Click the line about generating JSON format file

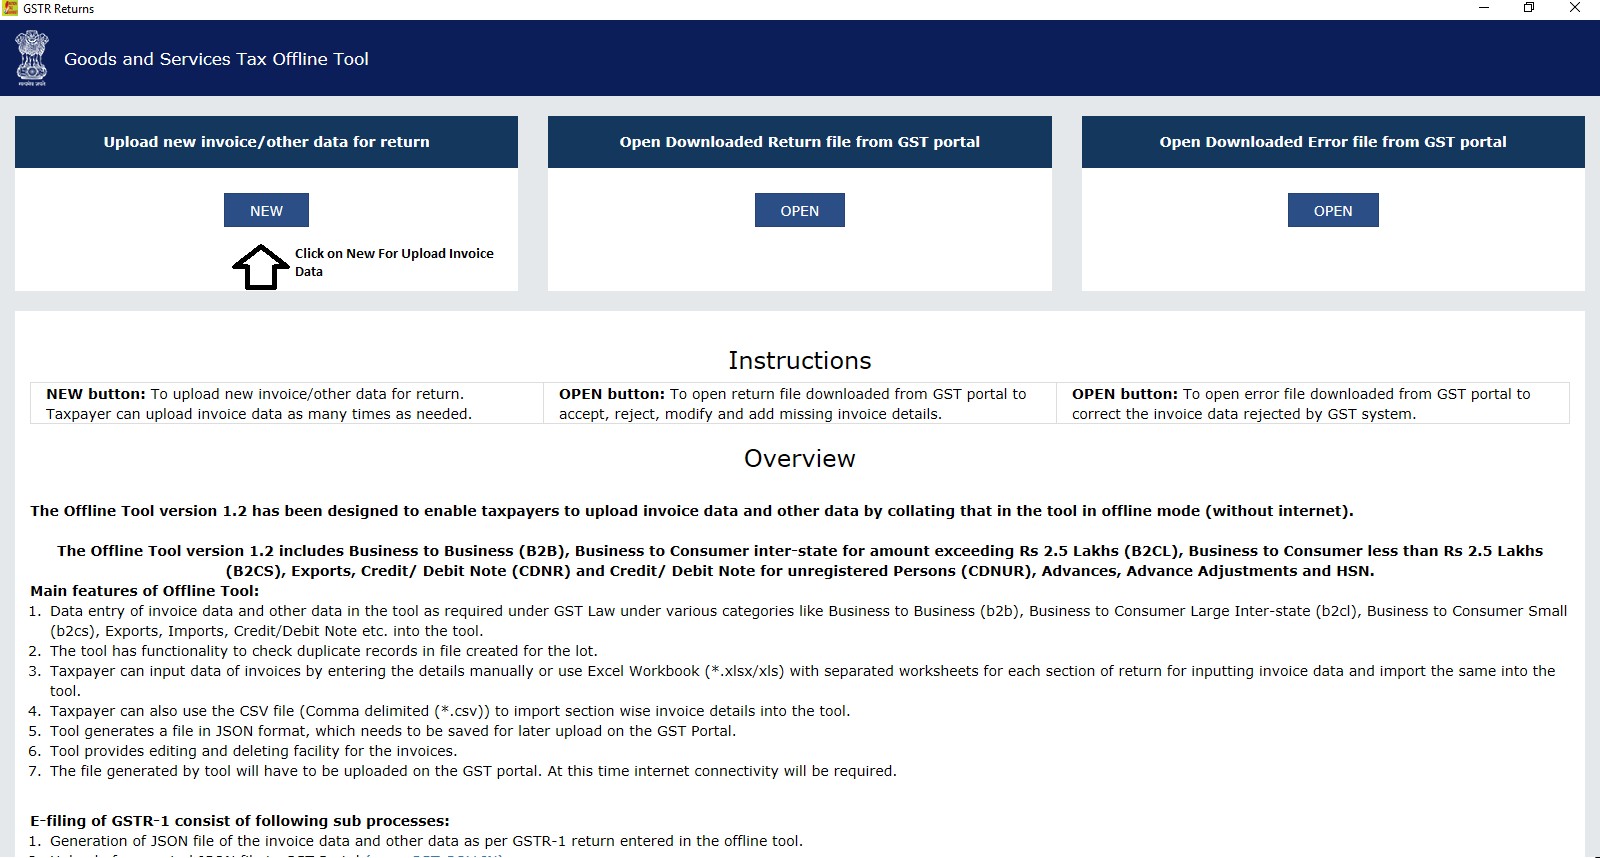tap(393, 731)
